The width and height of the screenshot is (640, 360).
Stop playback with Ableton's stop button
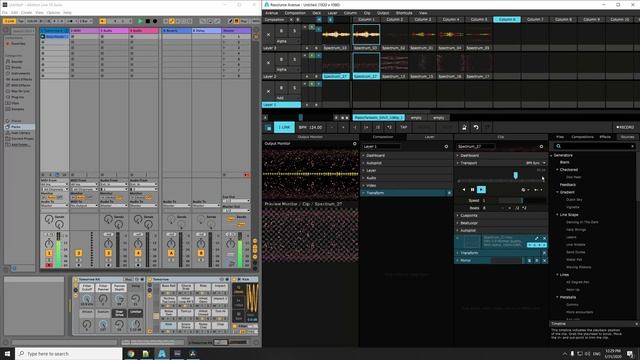tap(147, 21)
